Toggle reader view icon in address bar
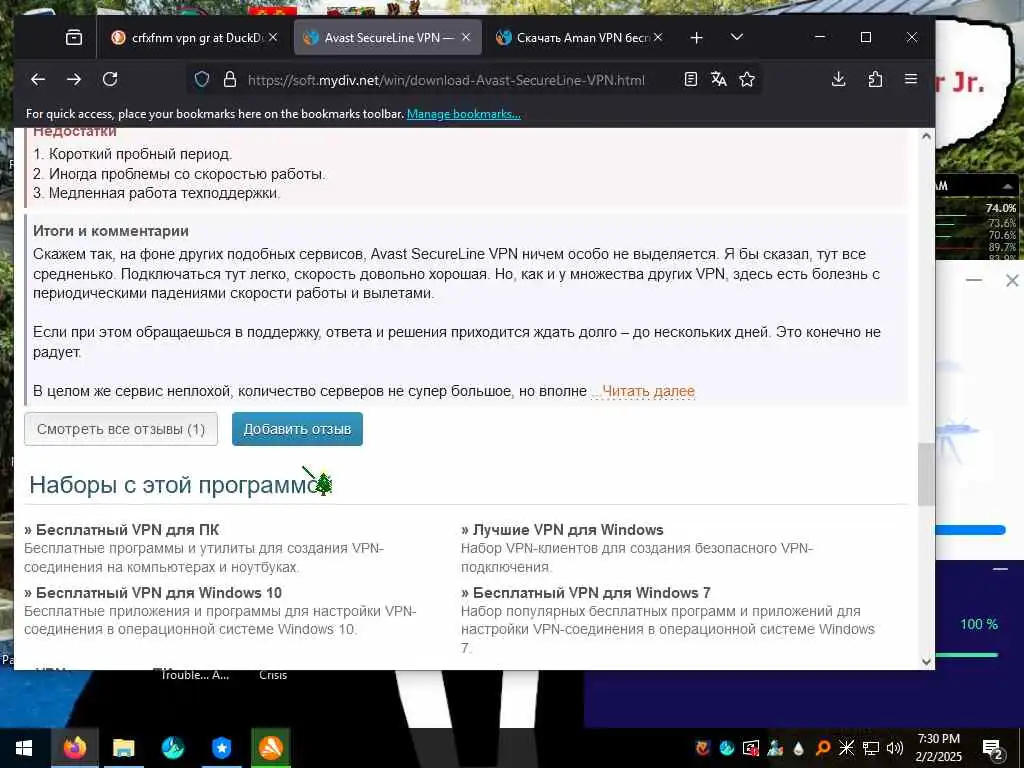 pyautogui.click(x=690, y=80)
